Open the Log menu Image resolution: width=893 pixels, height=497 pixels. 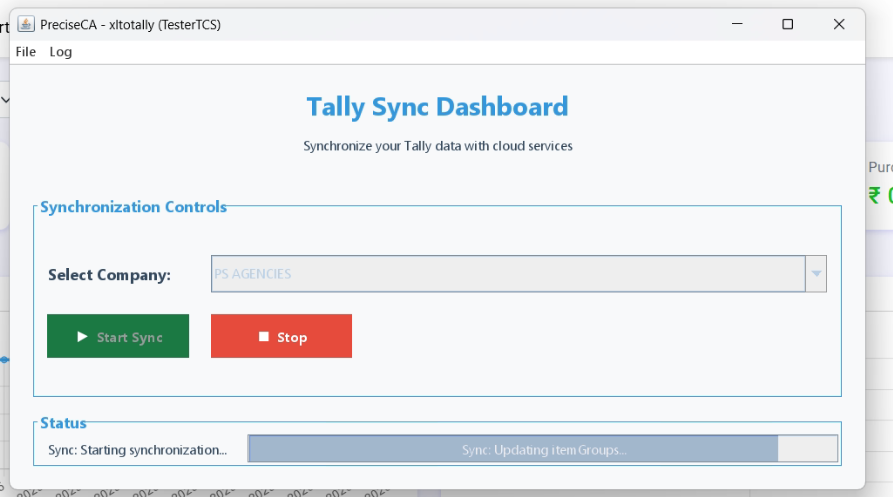click(x=61, y=52)
